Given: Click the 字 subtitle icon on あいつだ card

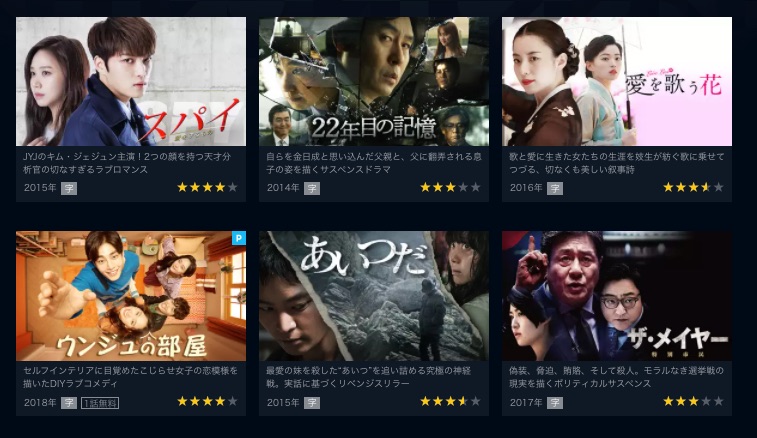Looking at the screenshot, I should pos(312,403).
